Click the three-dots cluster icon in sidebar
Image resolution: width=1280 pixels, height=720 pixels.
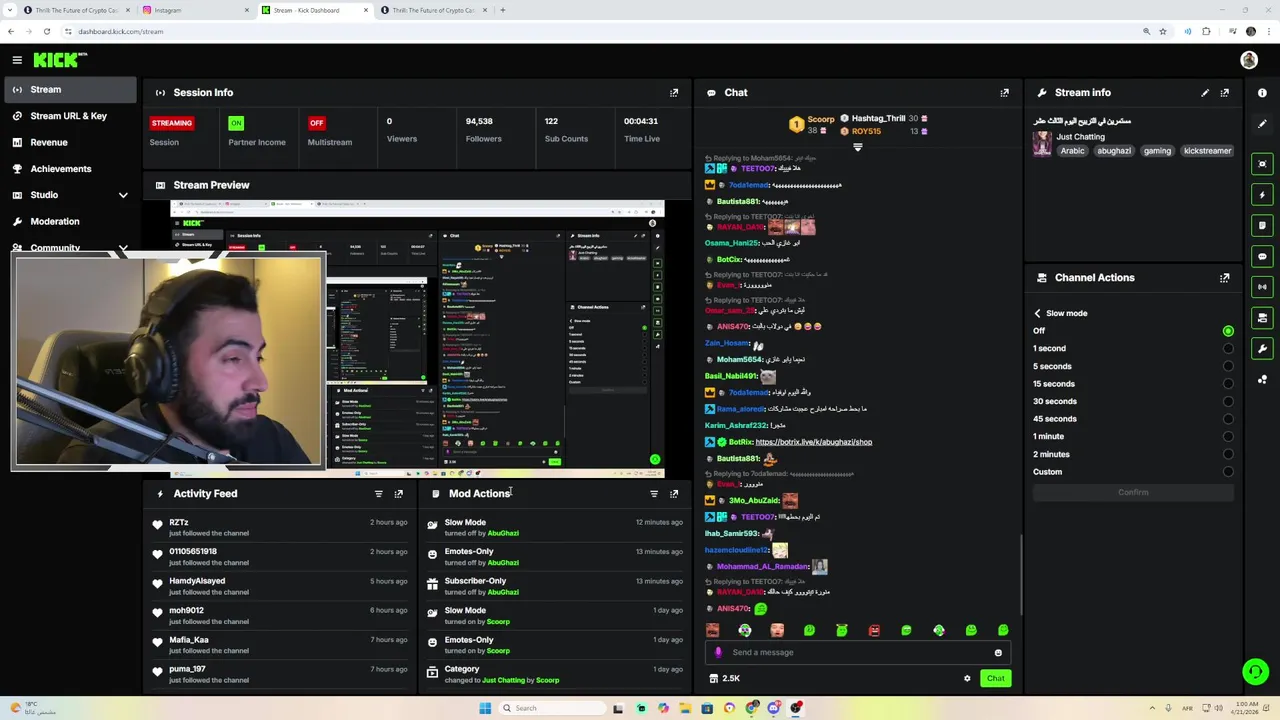[x=1262, y=380]
